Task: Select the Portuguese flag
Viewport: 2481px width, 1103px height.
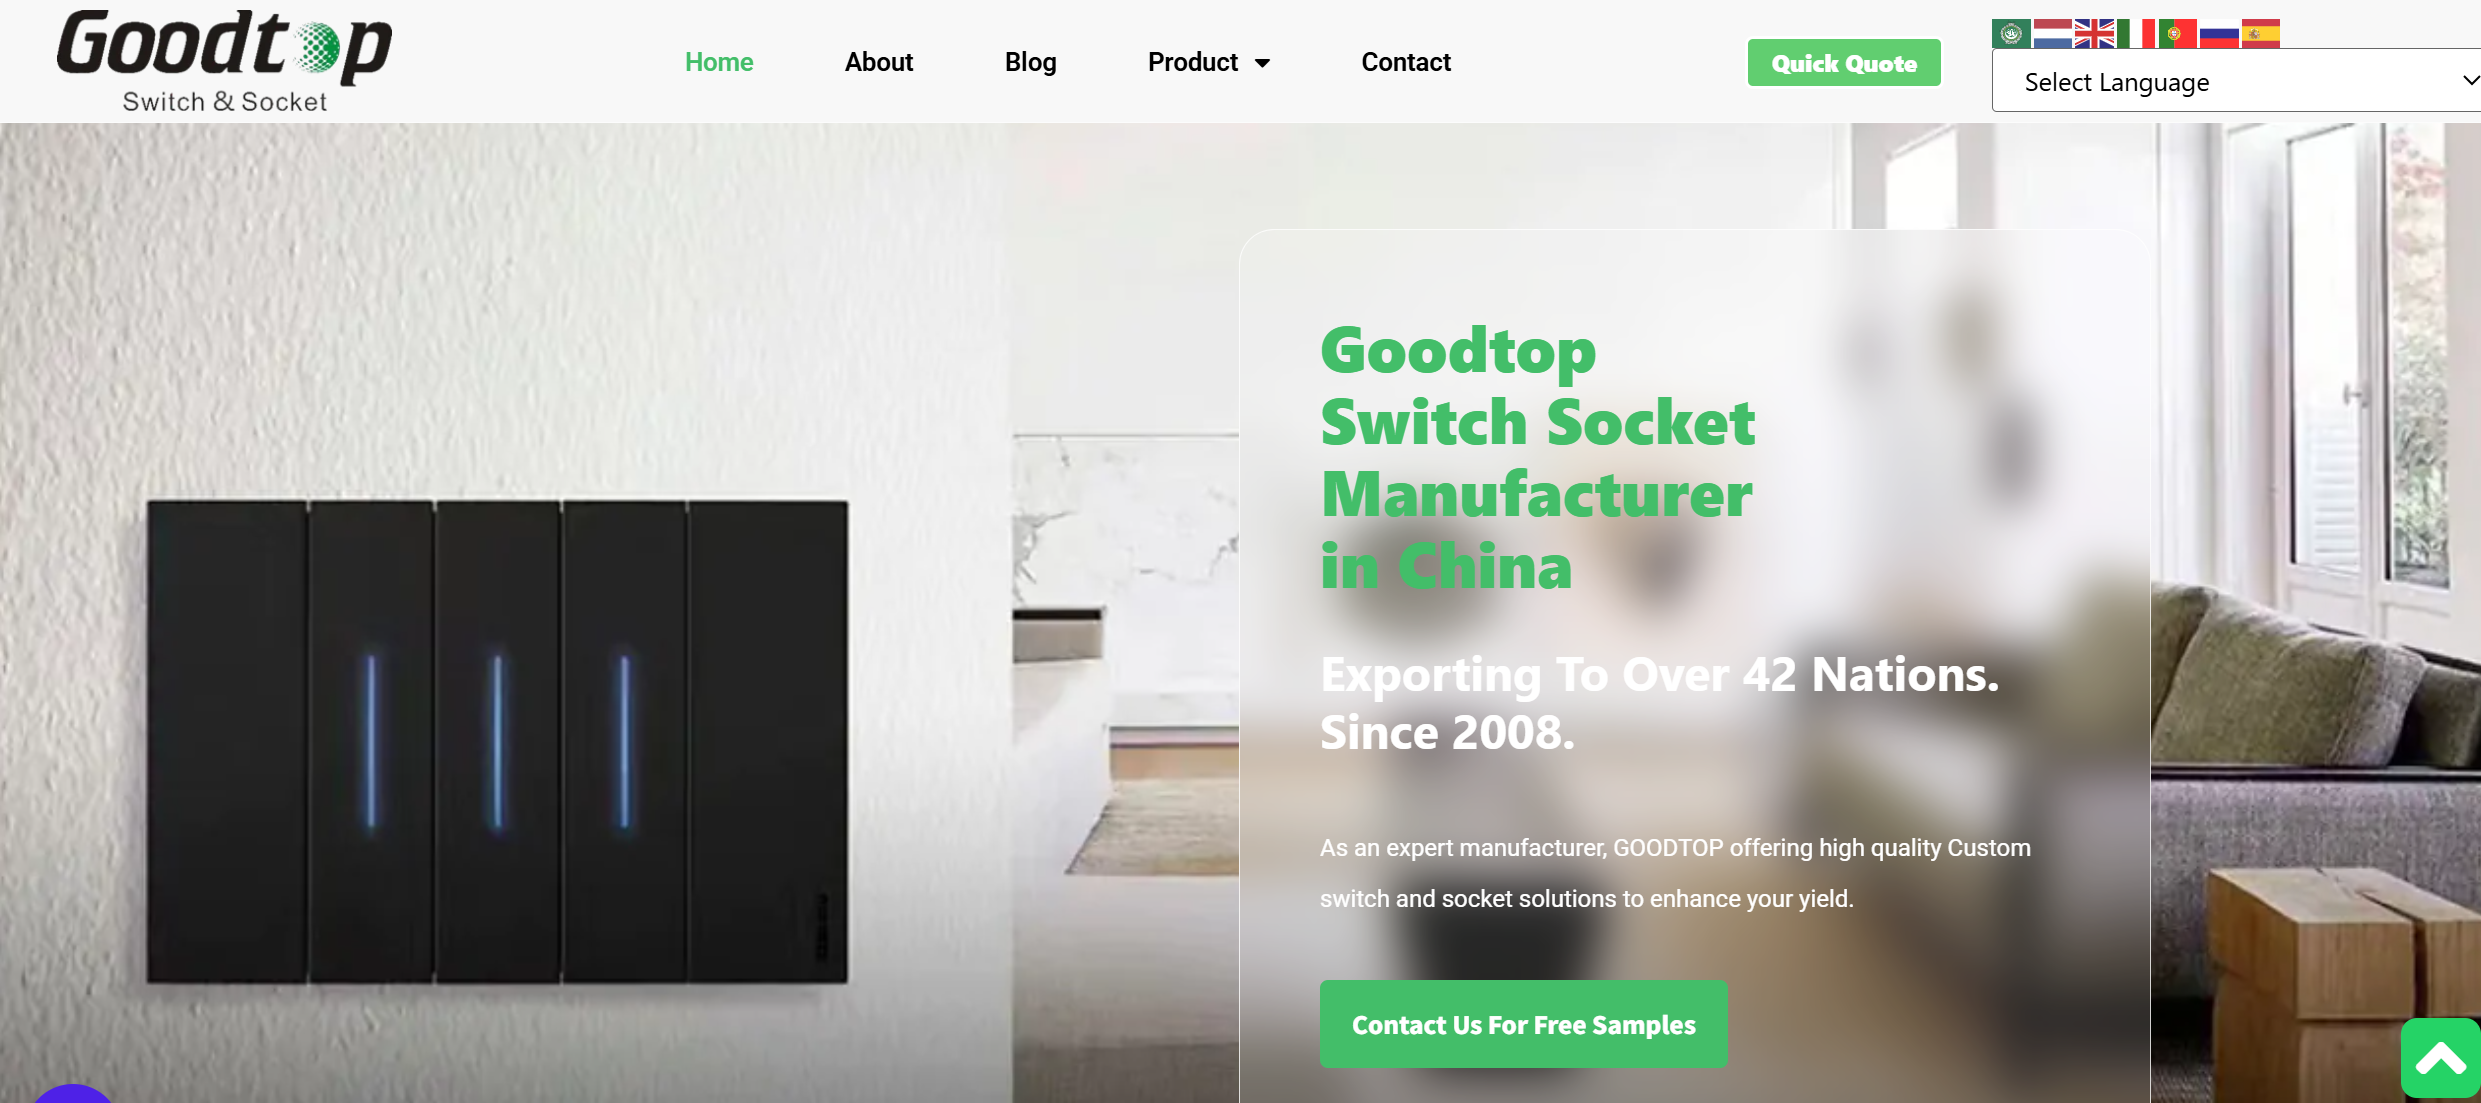Action: coord(2177,33)
